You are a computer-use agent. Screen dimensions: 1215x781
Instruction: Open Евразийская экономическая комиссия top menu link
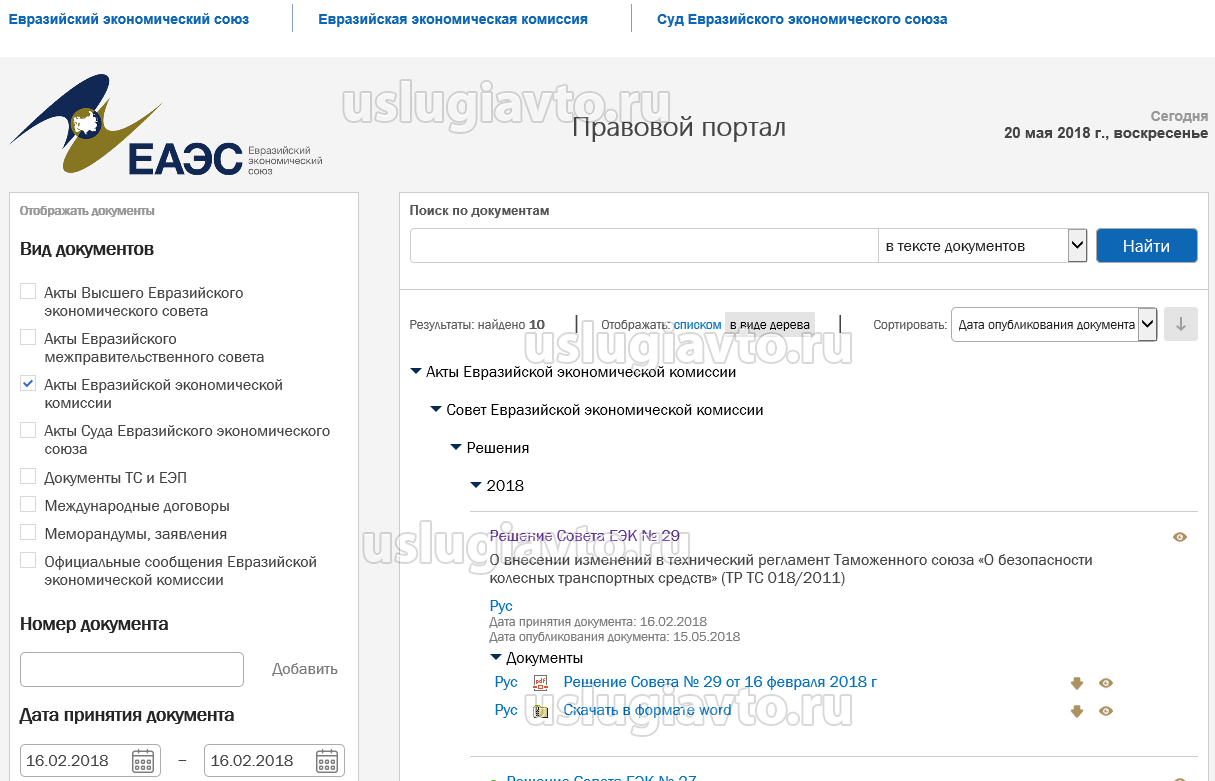click(453, 19)
